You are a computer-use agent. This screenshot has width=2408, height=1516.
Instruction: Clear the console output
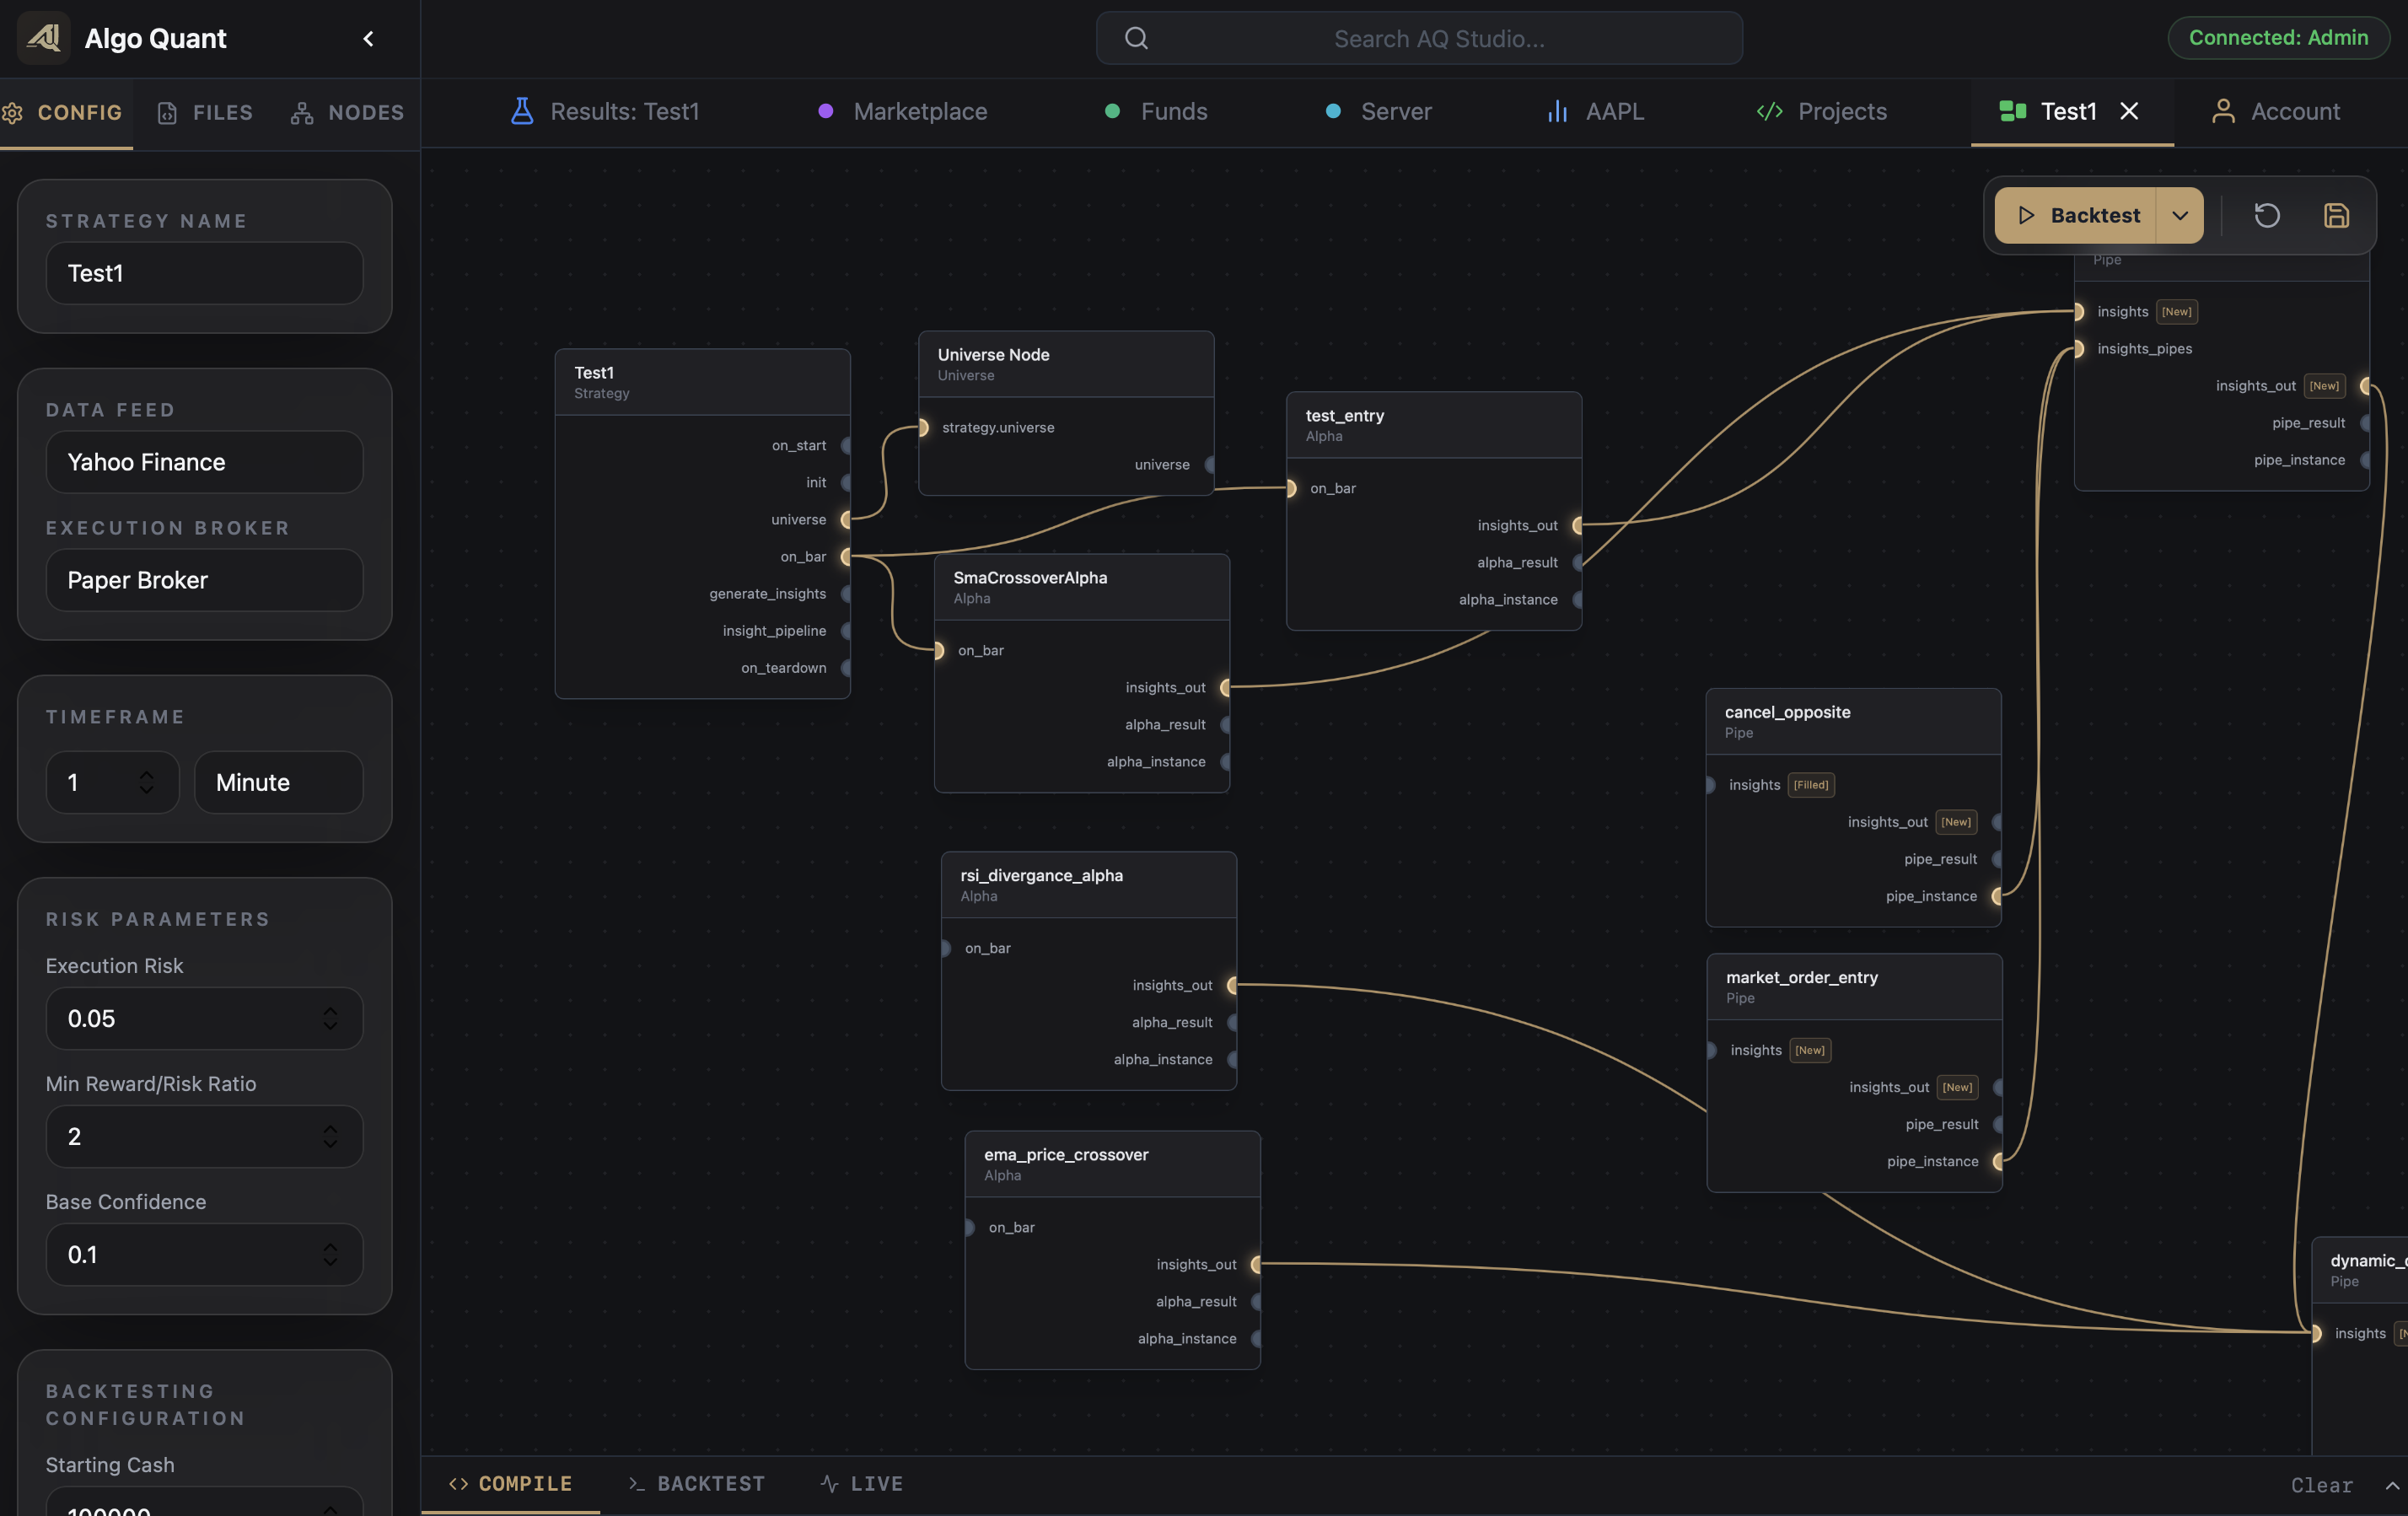pyautogui.click(x=2321, y=1485)
